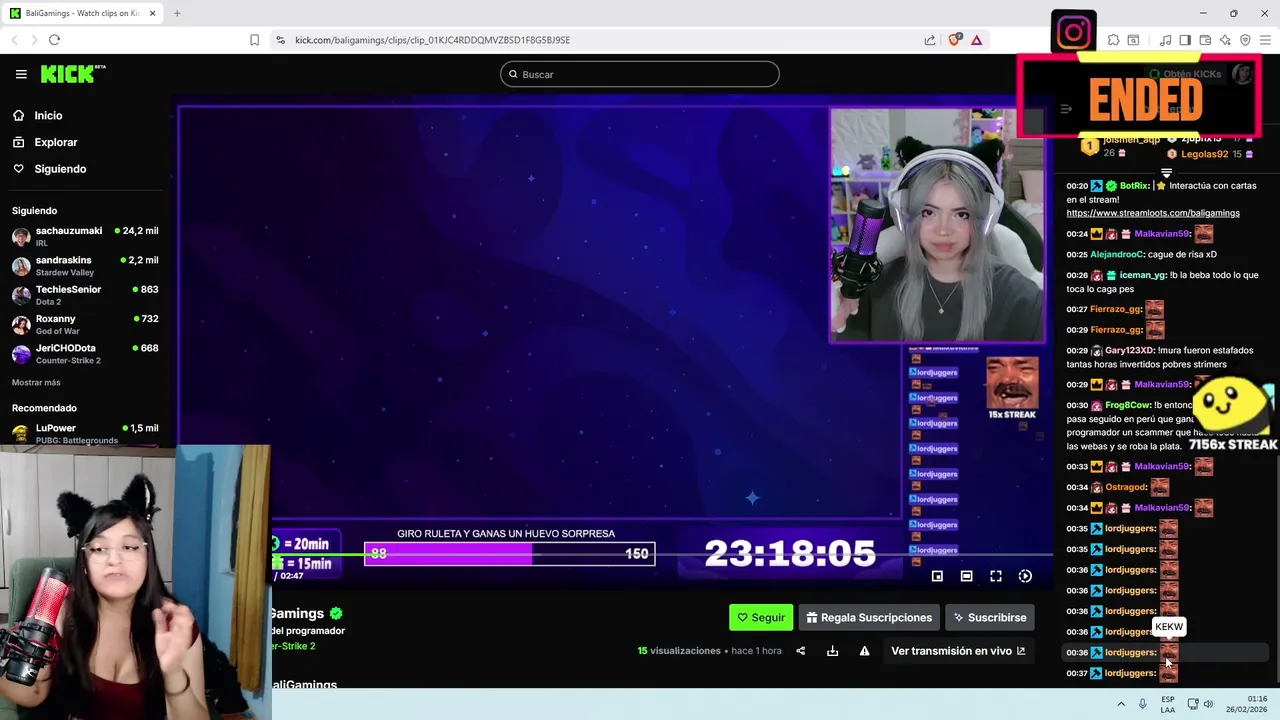Open Roxanny God of War channel
The image size is (1280, 720).
(x=84, y=324)
